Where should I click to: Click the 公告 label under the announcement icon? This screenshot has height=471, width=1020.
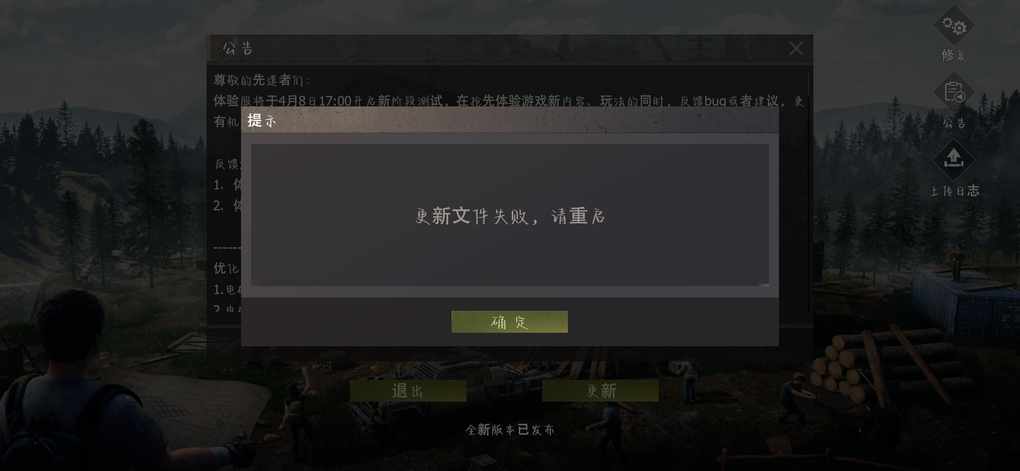coord(954,123)
